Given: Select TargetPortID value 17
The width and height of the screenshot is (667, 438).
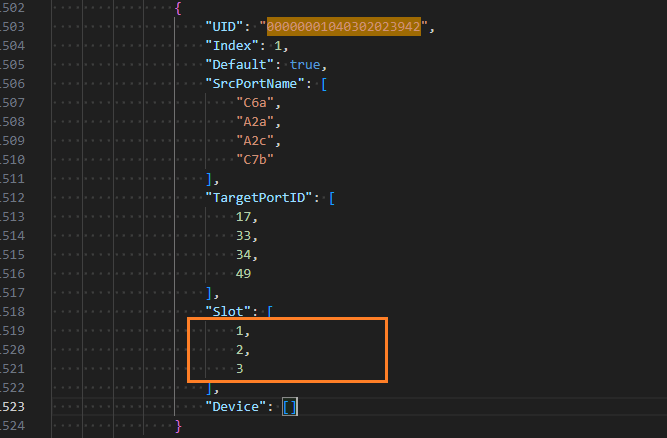Looking at the screenshot, I should [244, 217].
